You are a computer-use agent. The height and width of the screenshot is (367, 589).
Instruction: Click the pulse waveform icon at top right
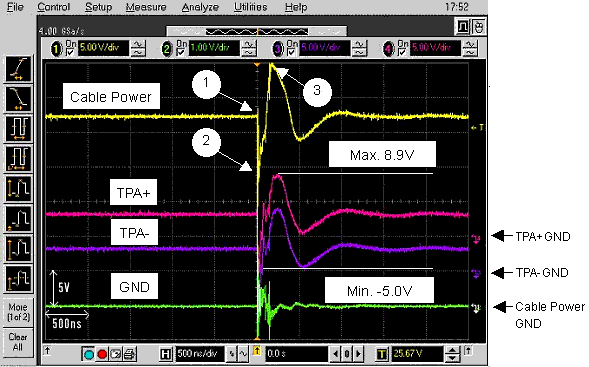(462, 27)
